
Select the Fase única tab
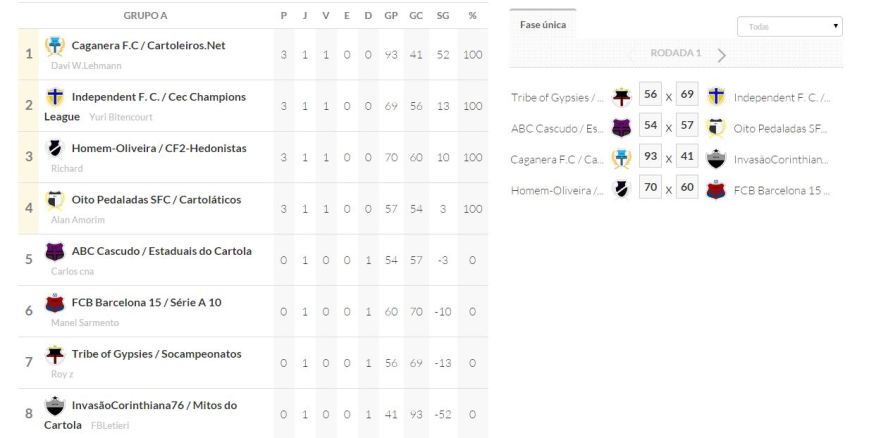(x=543, y=25)
